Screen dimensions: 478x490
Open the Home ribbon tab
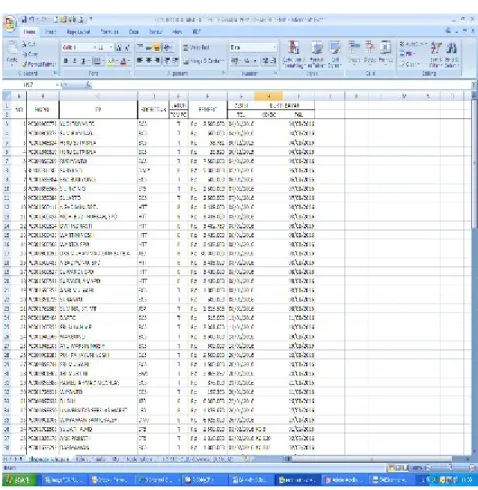(x=29, y=32)
